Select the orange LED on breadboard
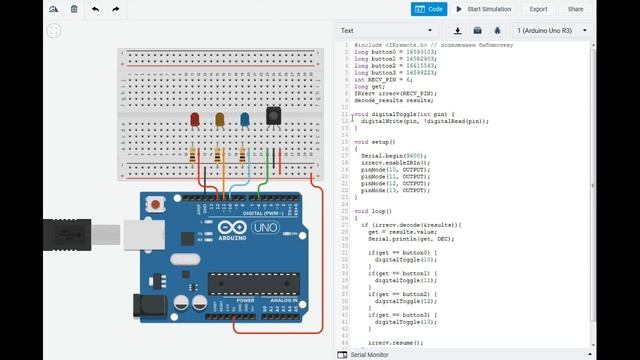640x360 pixels. (x=220, y=121)
